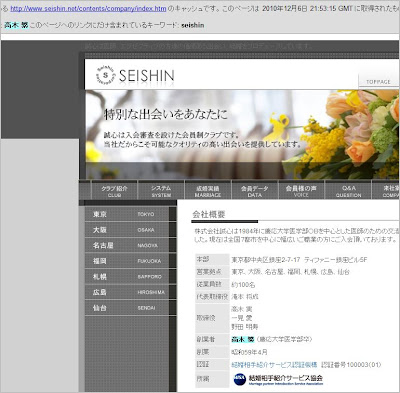
Task: Click the 営業拠点 cities list text
Action: pos(290,272)
